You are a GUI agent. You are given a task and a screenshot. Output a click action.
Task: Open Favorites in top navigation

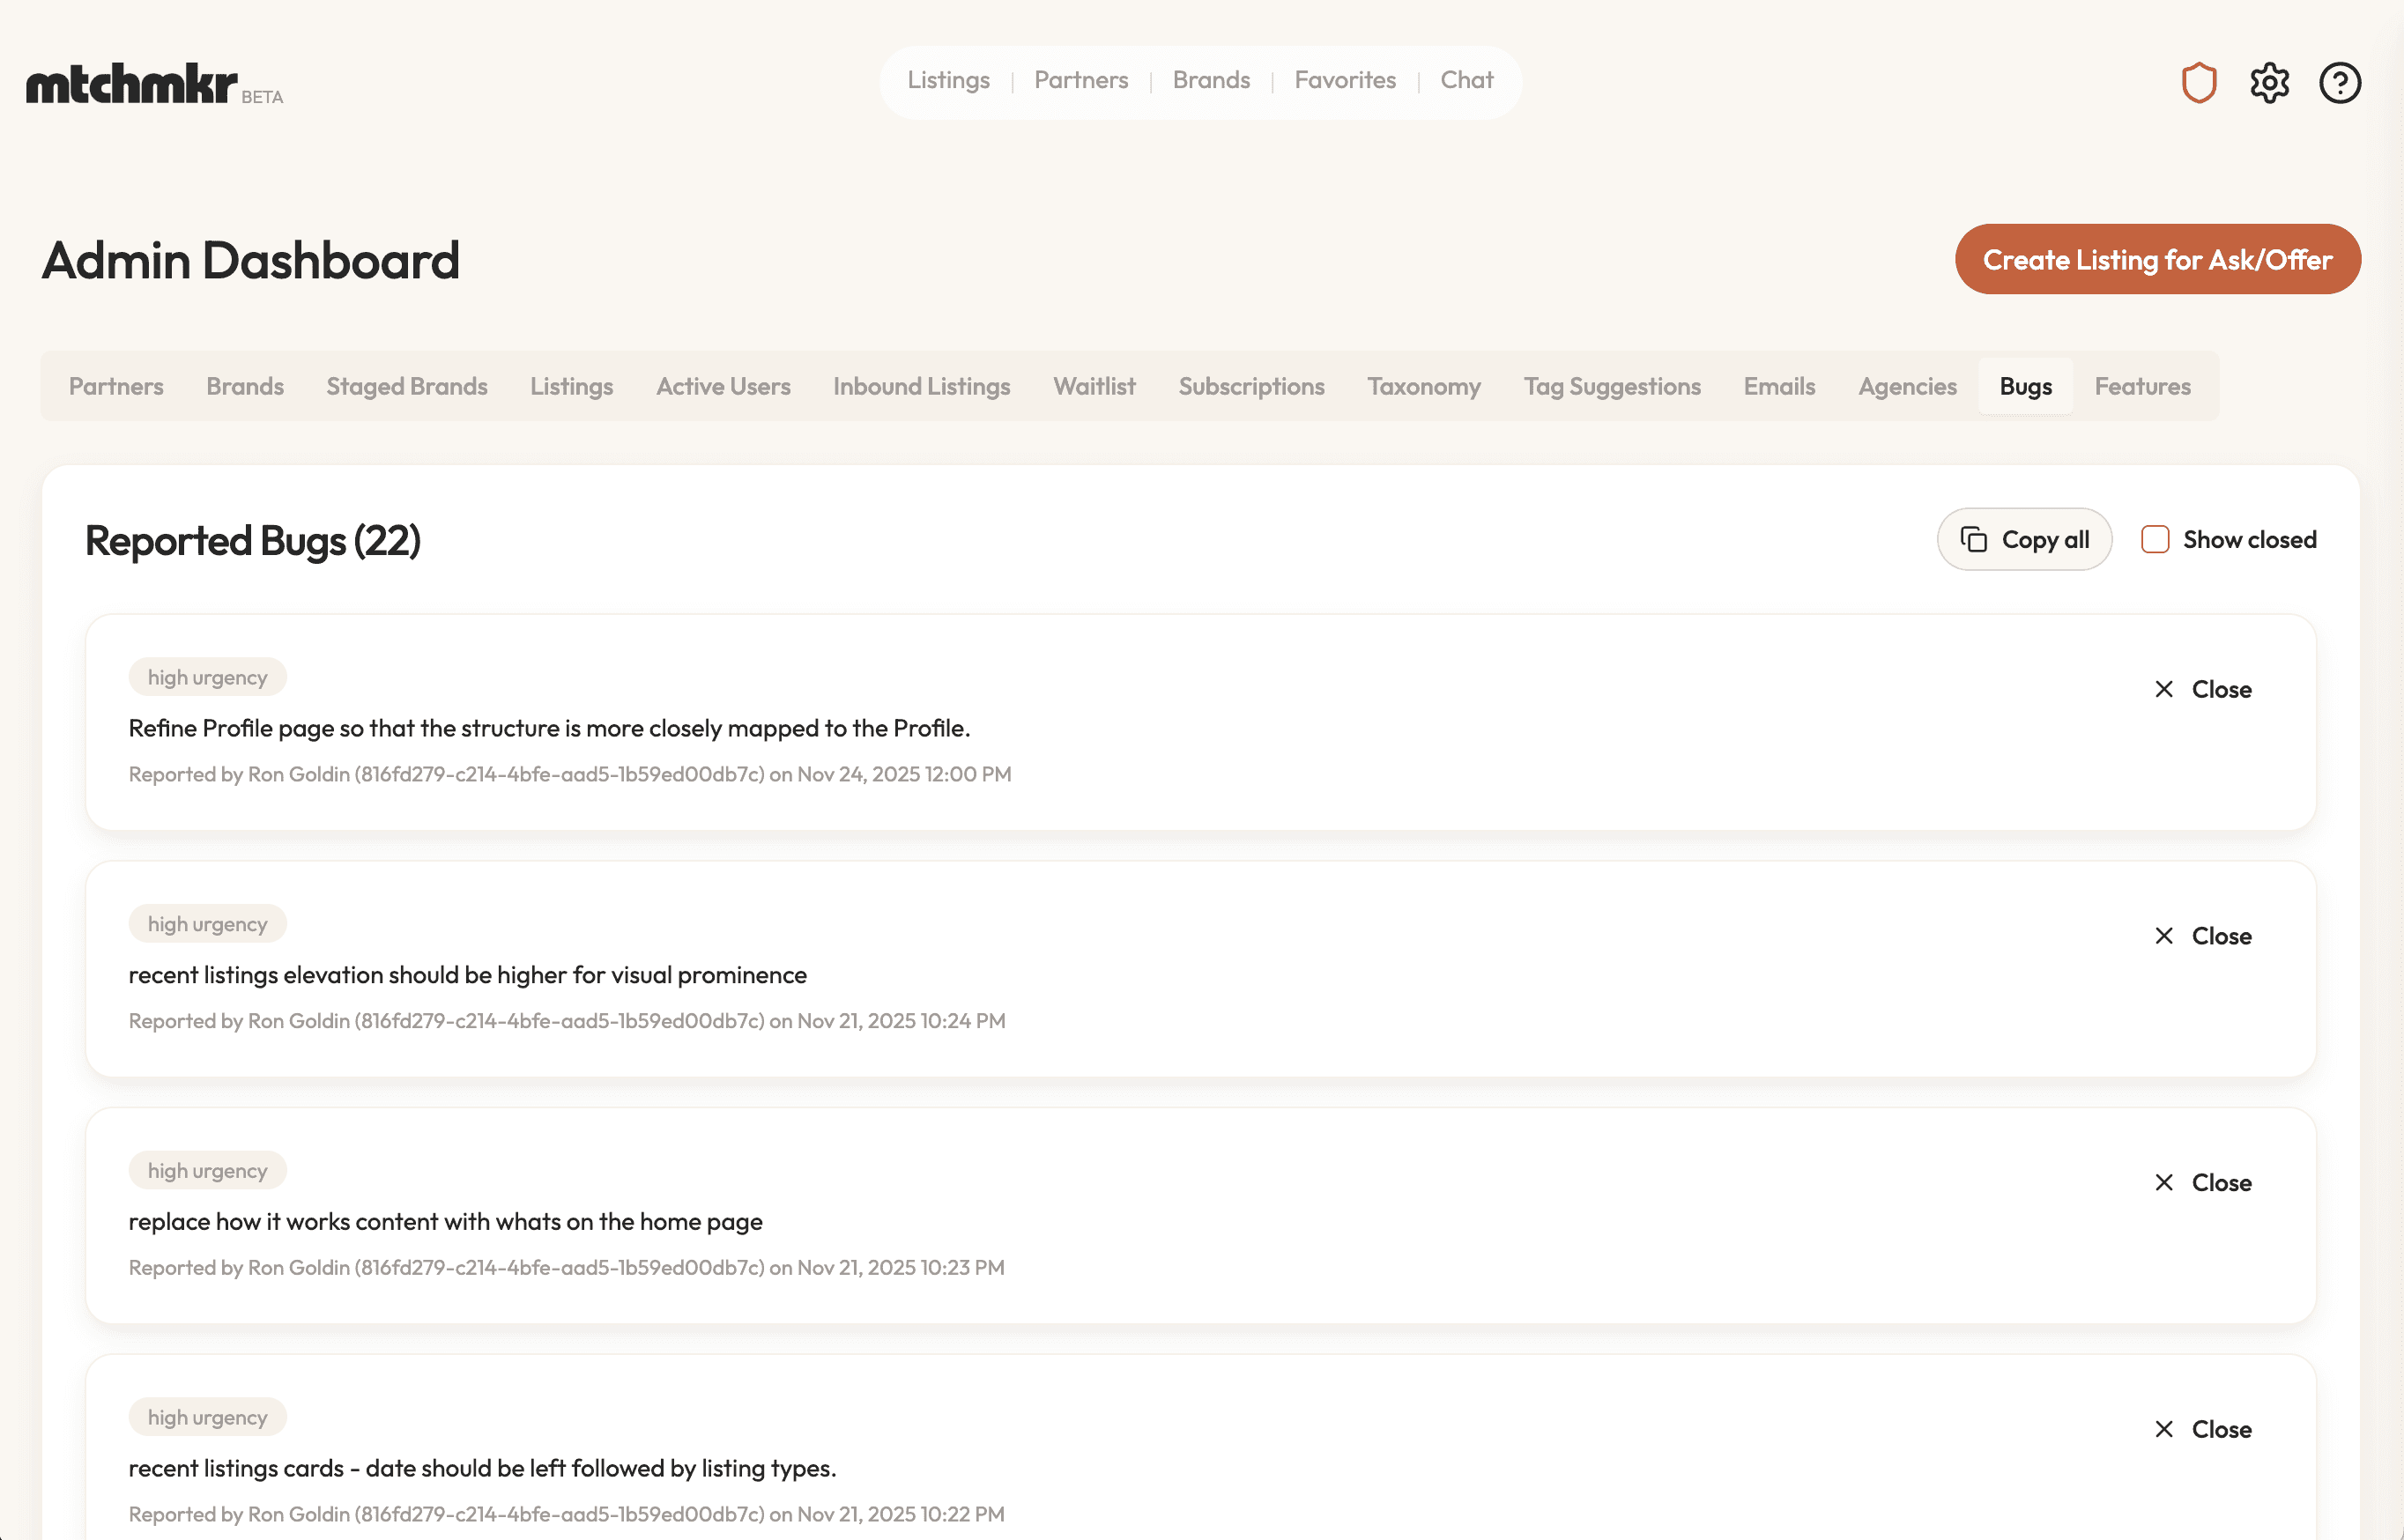coord(1344,80)
